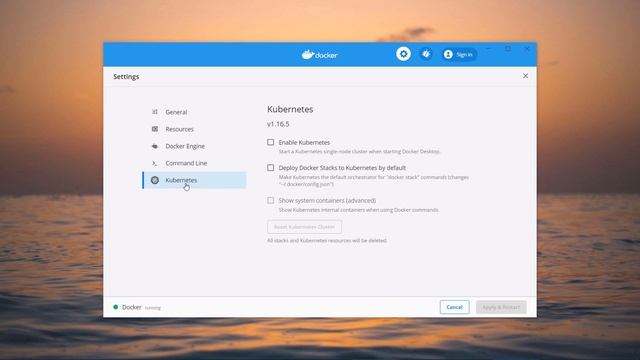The image size is (640, 360).
Task: Check Show system containers (advanced)
Action: (x=271, y=200)
